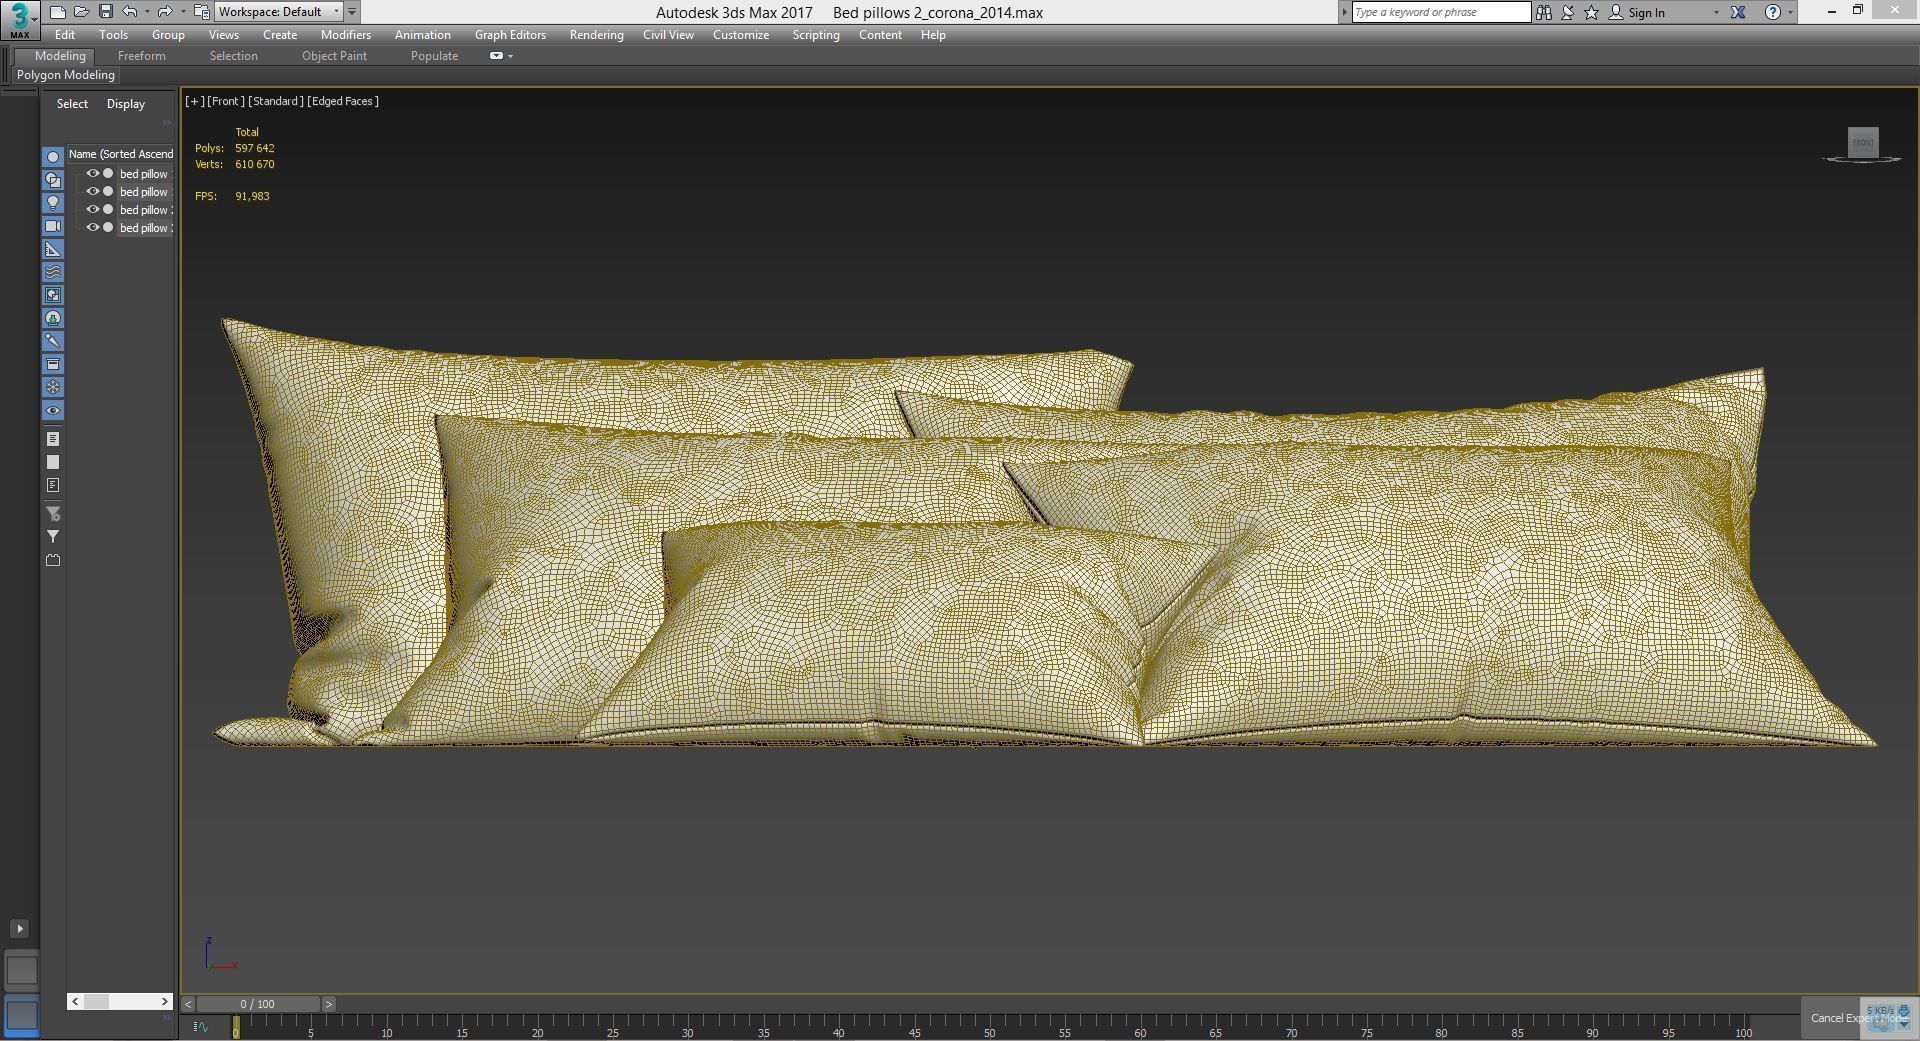The width and height of the screenshot is (1920, 1041).
Task: Open the 3ds Max application menu button
Action: (x=19, y=18)
